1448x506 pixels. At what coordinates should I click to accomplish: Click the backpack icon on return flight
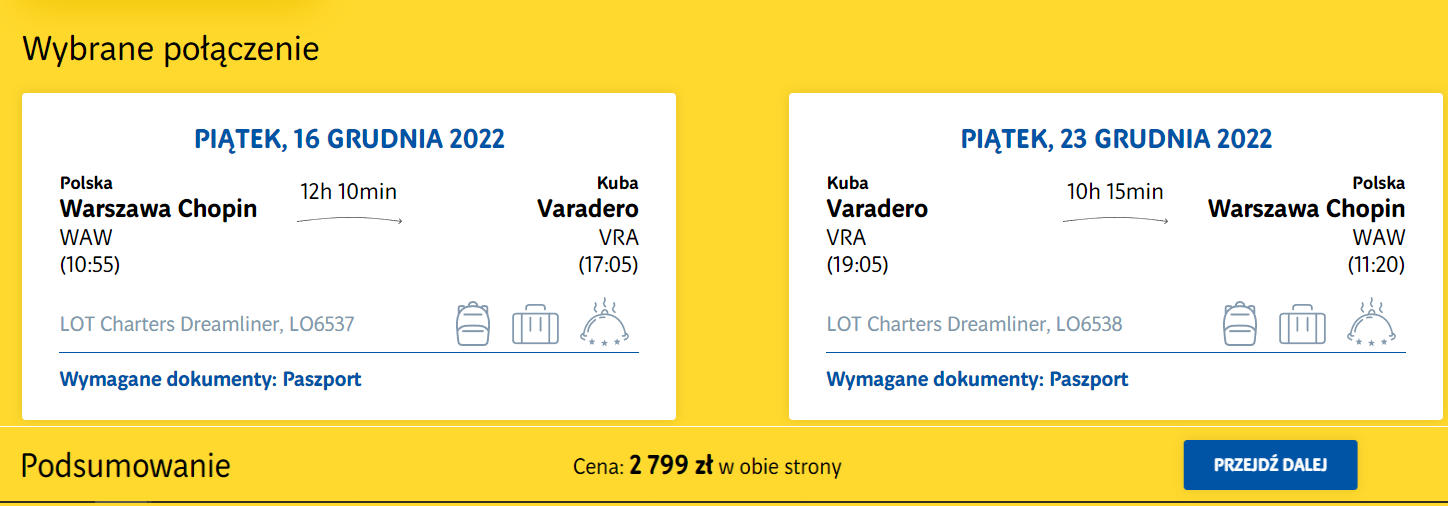pos(1240,323)
